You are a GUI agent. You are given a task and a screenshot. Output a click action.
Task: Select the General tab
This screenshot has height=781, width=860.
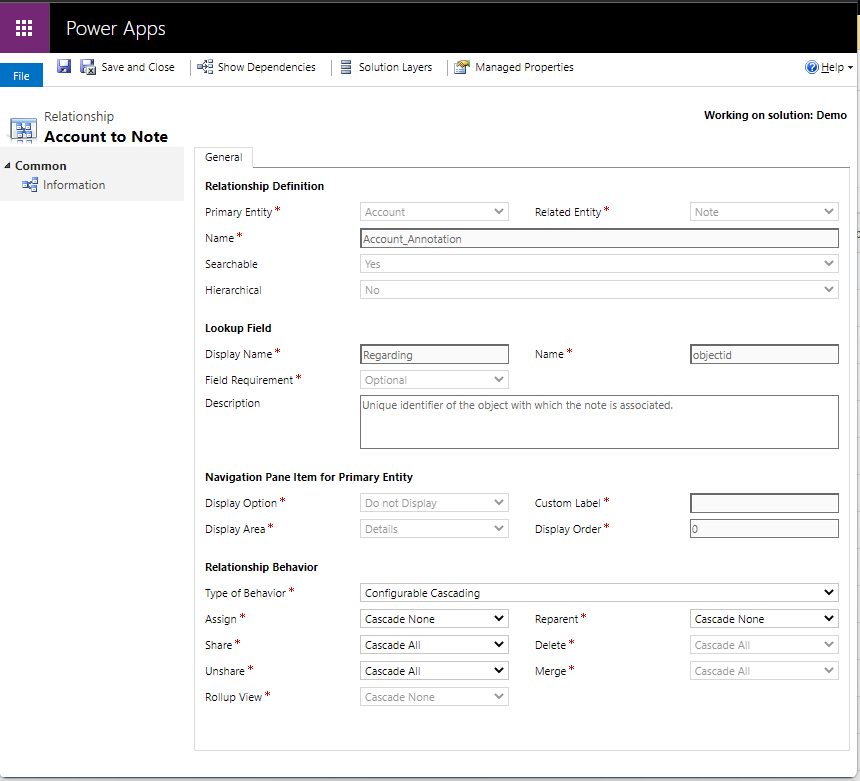pos(223,157)
